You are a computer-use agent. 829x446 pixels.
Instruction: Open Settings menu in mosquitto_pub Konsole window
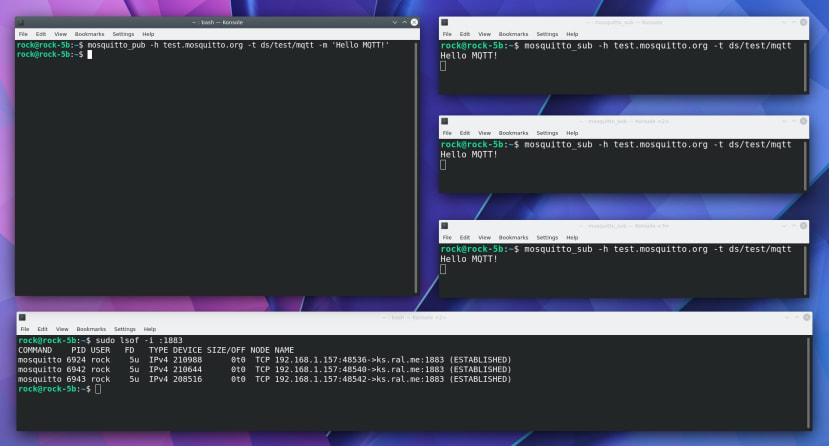pos(123,34)
